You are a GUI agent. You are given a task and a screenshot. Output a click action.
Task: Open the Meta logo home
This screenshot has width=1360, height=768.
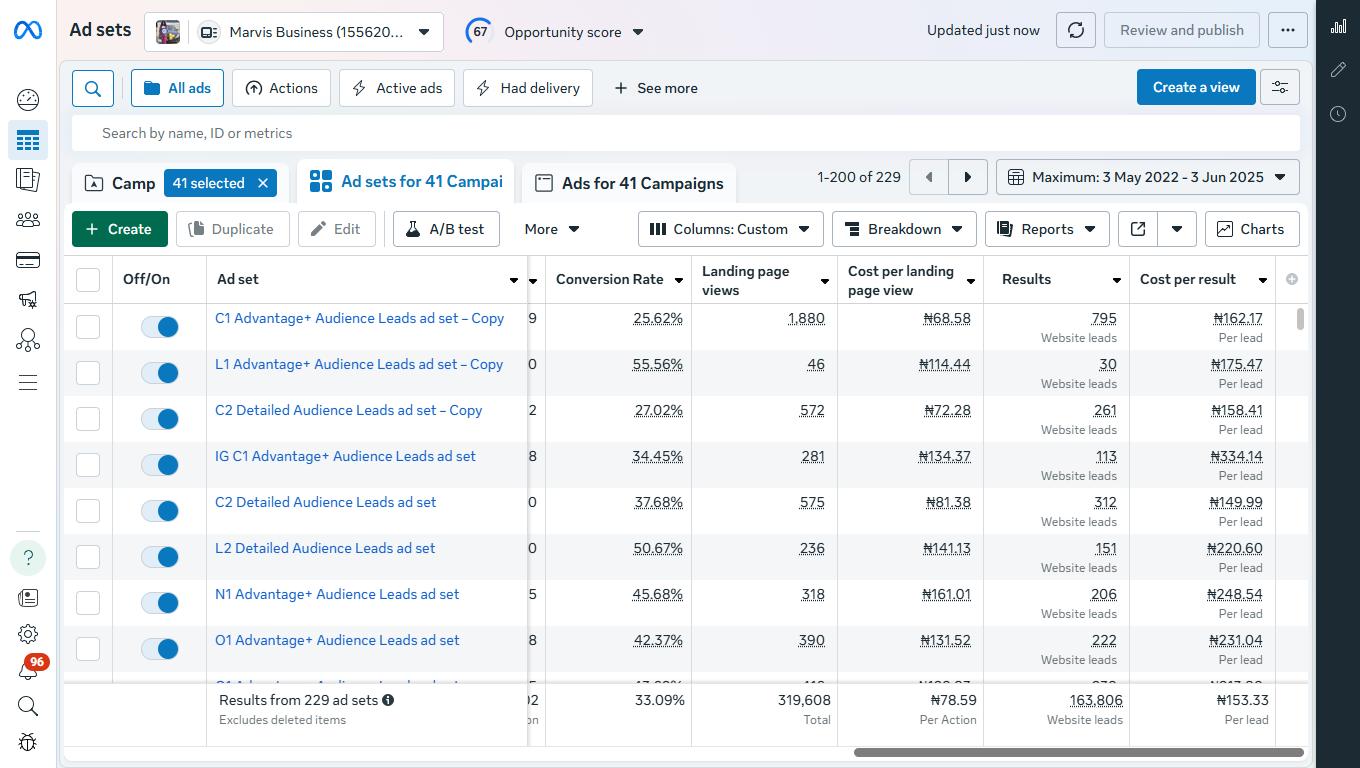28,31
